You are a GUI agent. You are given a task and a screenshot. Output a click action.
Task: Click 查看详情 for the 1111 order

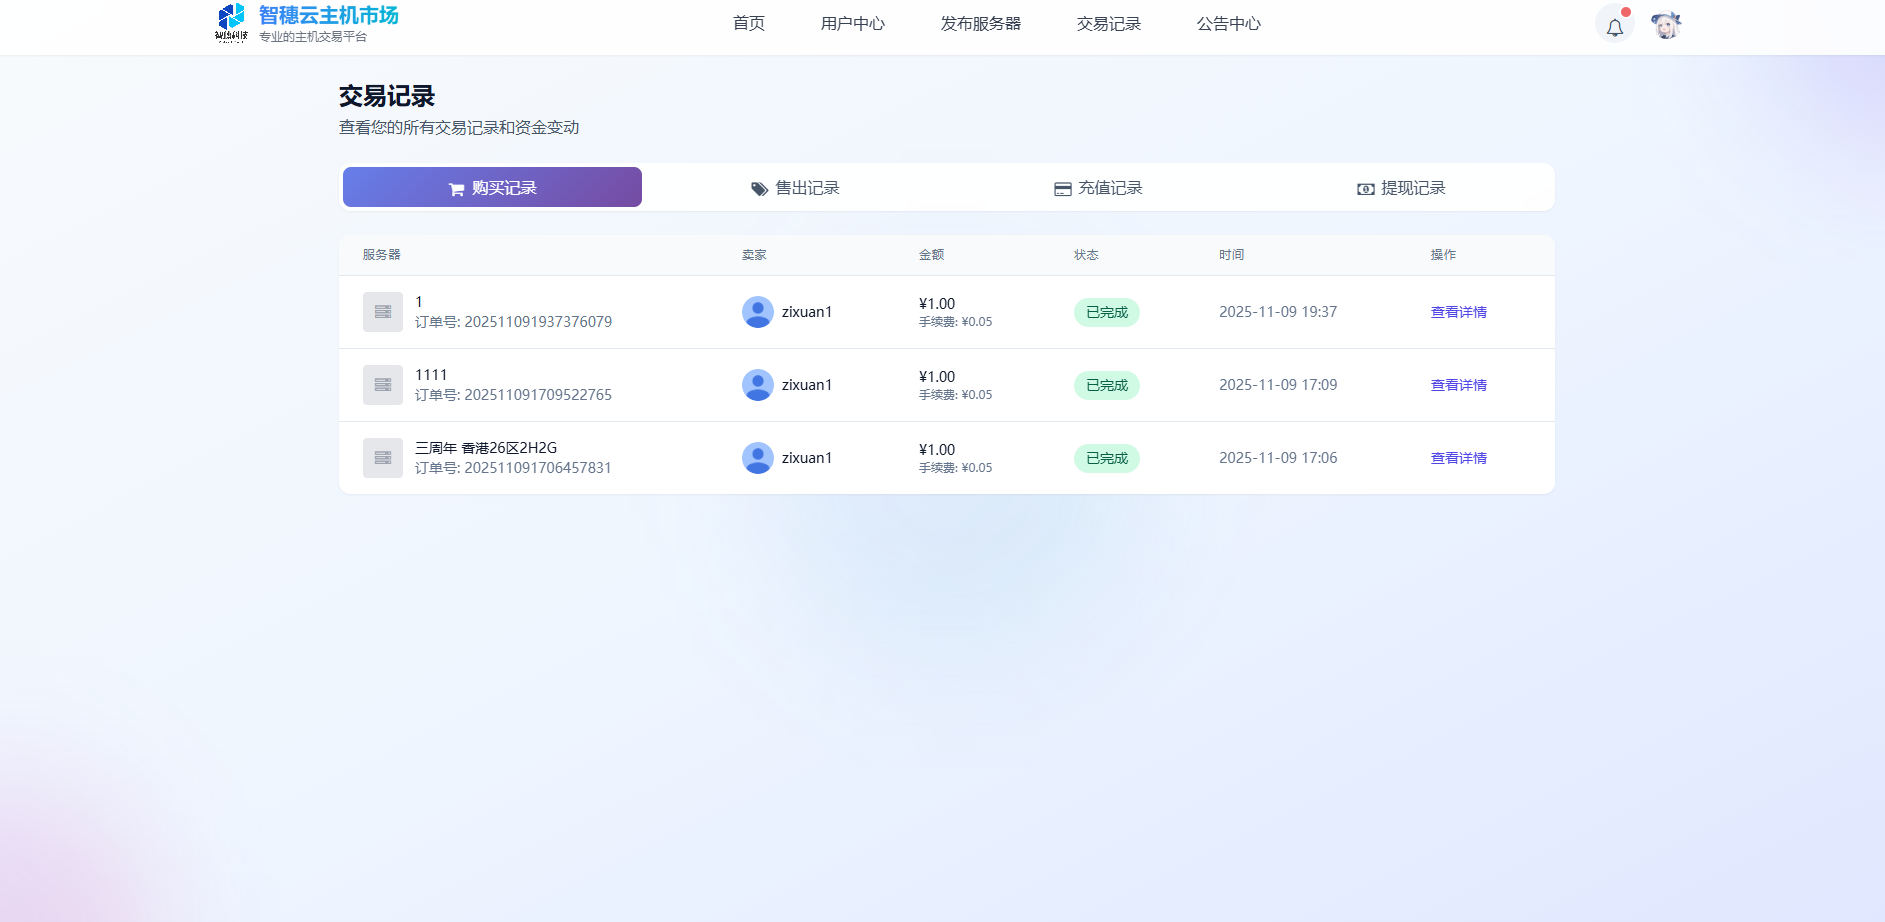[1458, 385]
